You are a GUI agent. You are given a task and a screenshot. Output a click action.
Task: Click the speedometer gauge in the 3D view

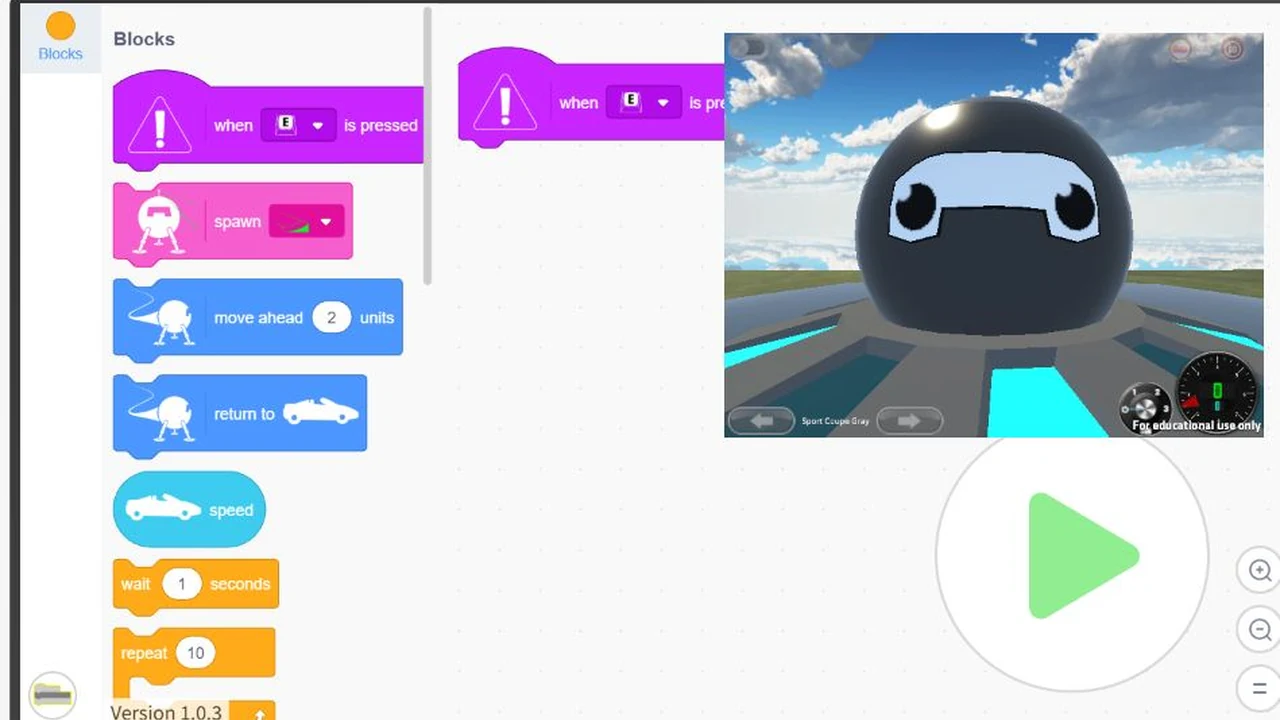pos(1217,391)
